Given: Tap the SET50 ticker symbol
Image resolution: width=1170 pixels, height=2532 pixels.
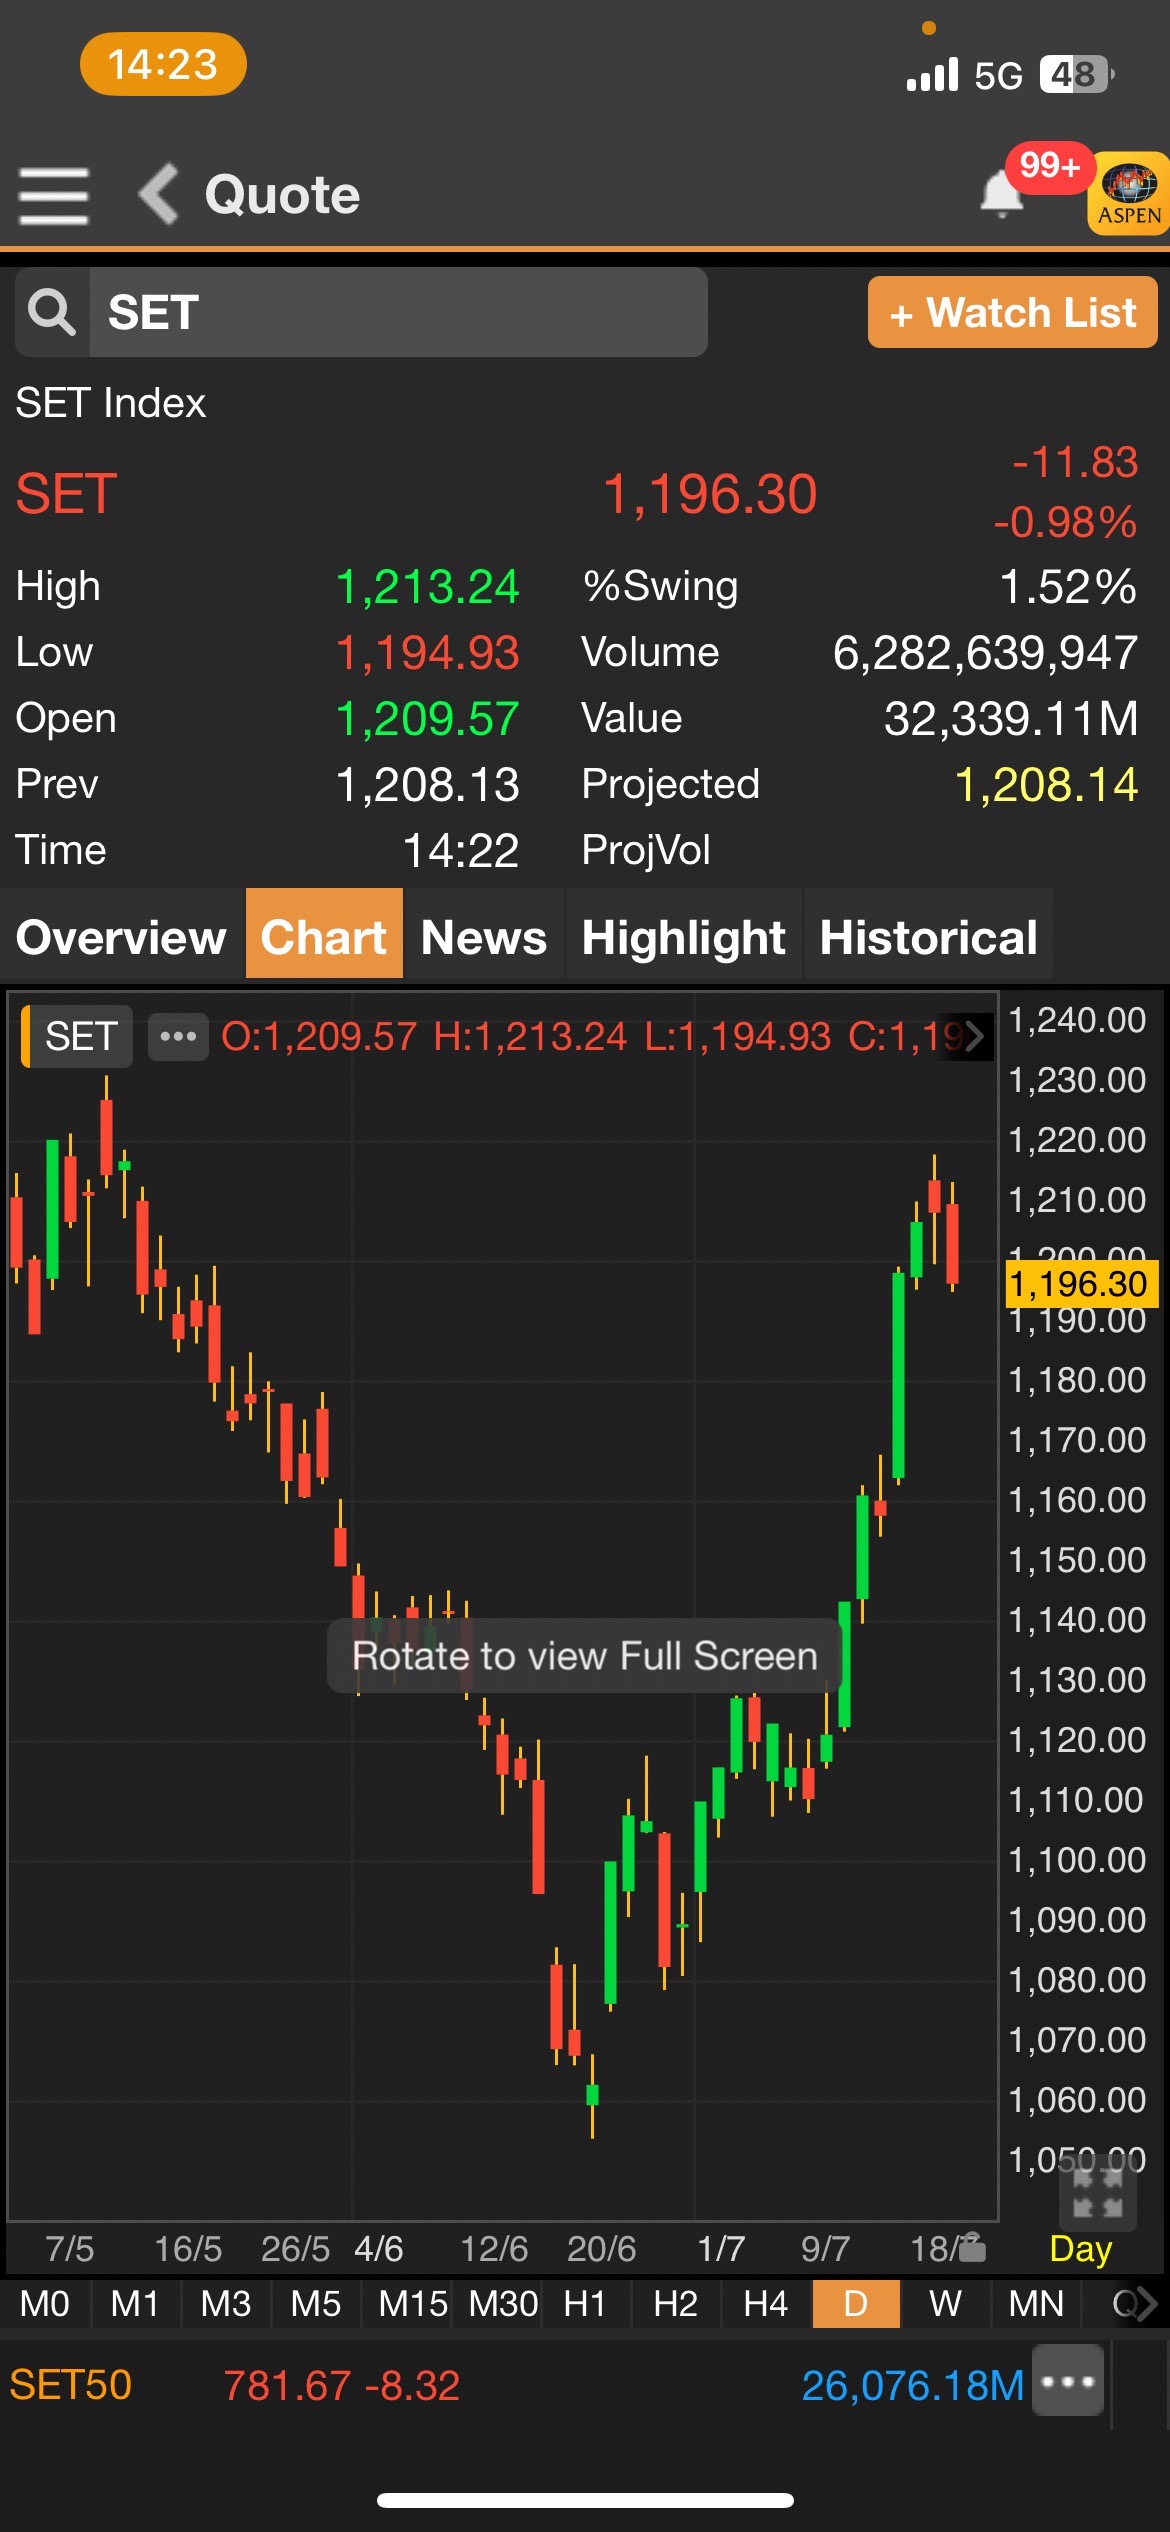Looking at the screenshot, I should 71,2385.
